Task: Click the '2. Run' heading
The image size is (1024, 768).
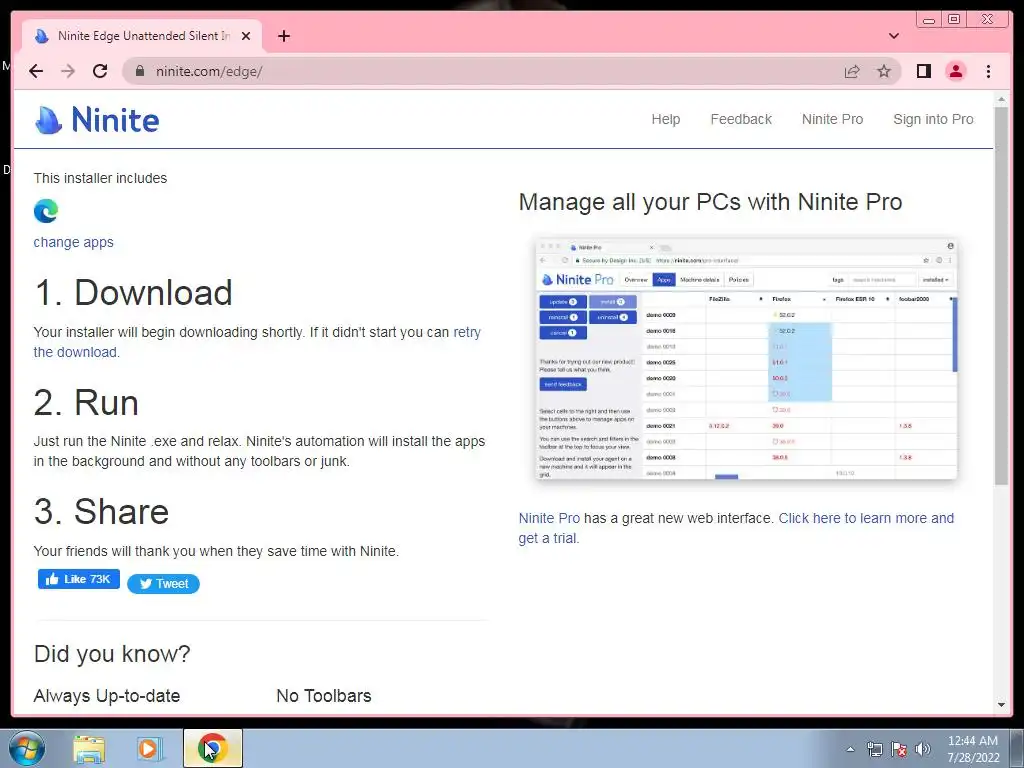Action: pos(86,402)
